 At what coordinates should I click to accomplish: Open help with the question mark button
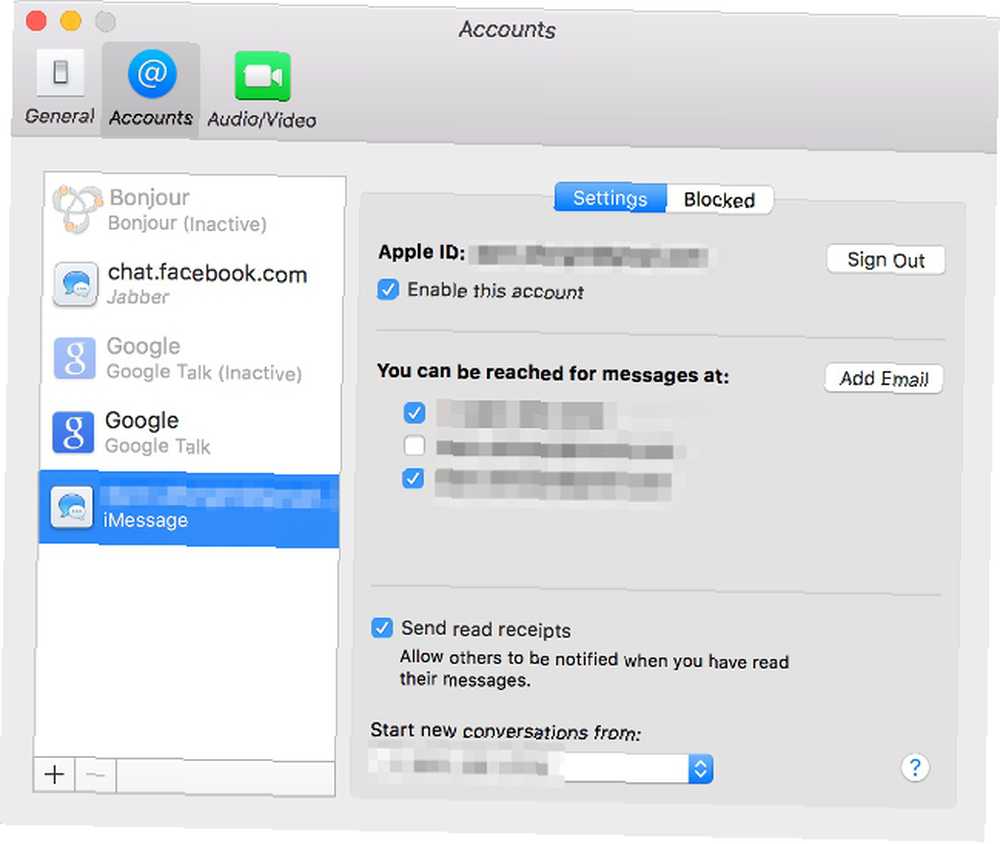pos(915,767)
